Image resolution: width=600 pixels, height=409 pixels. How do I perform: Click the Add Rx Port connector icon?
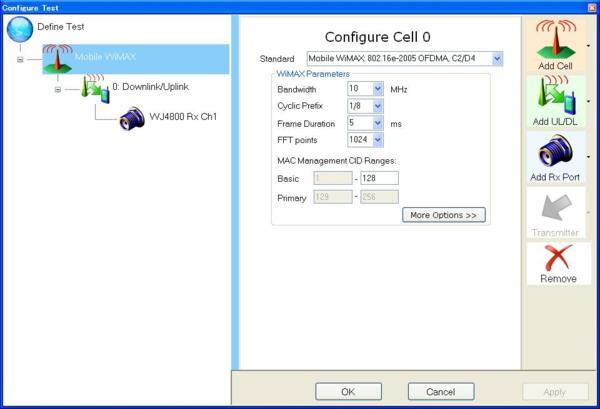(556, 152)
